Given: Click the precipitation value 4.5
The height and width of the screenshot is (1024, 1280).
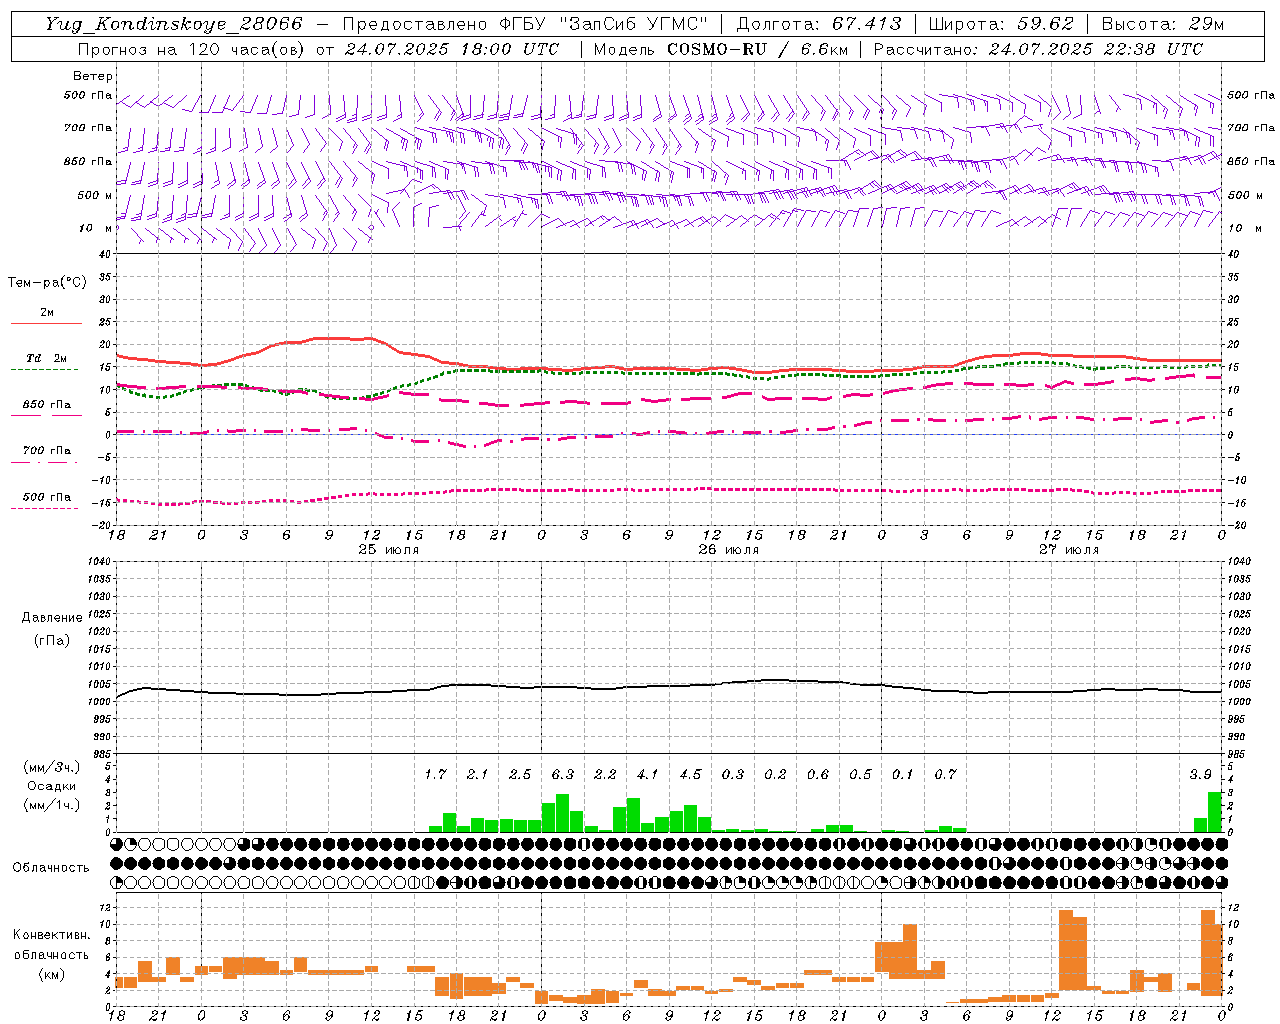Looking at the screenshot, I should click(x=690, y=774).
